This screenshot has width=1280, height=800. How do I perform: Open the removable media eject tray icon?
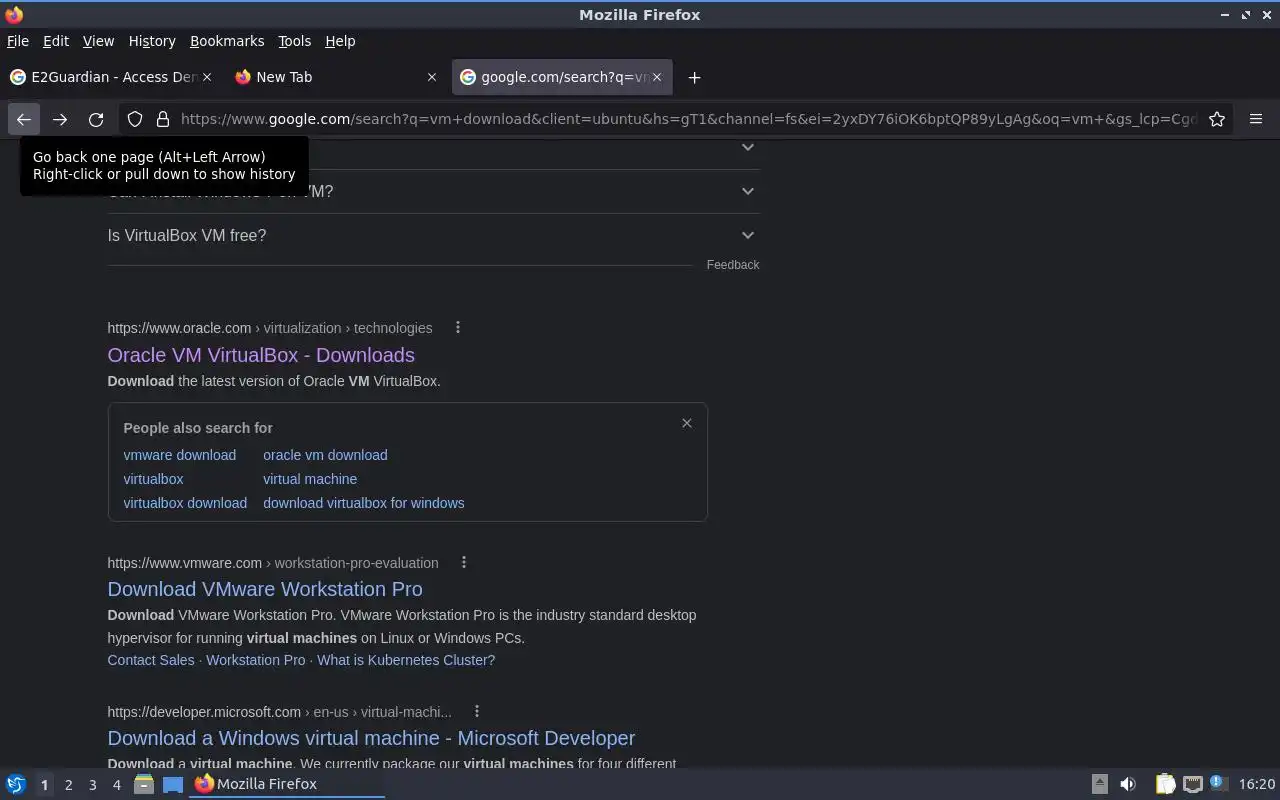(x=1099, y=784)
